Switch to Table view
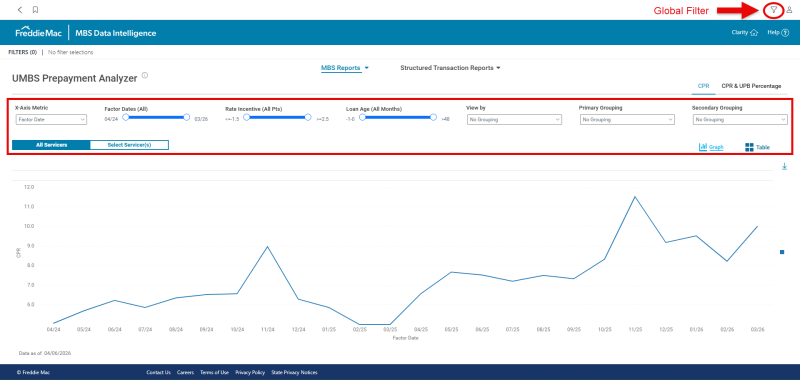 coord(757,147)
